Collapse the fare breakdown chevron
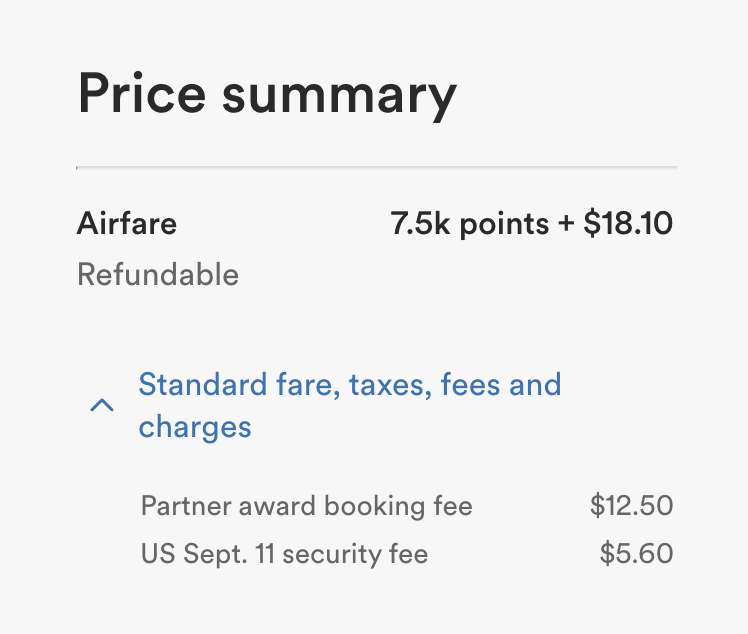Image resolution: width=748 pixels, height=634 pixels. (101, 406)
